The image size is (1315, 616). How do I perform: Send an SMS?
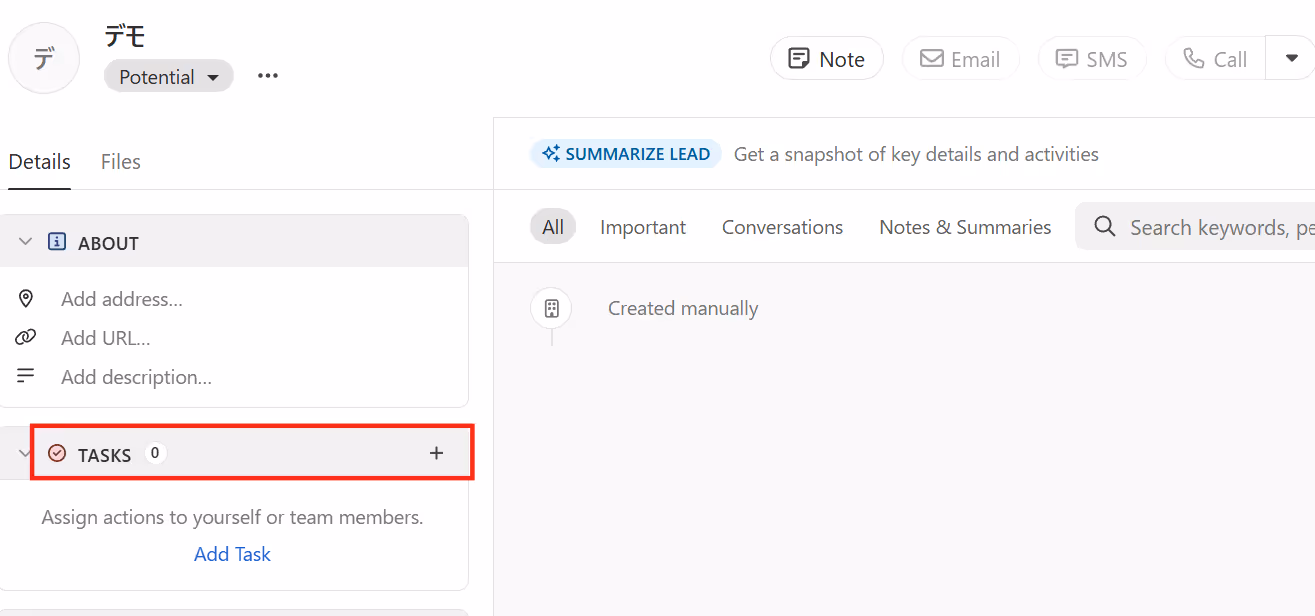click(x=1092, y=59)
